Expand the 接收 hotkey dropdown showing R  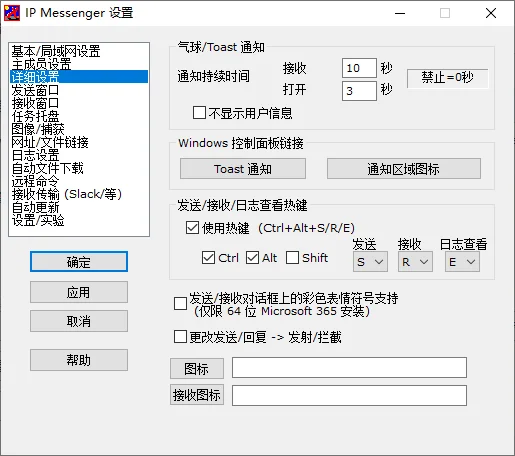(x=415, y=262)
